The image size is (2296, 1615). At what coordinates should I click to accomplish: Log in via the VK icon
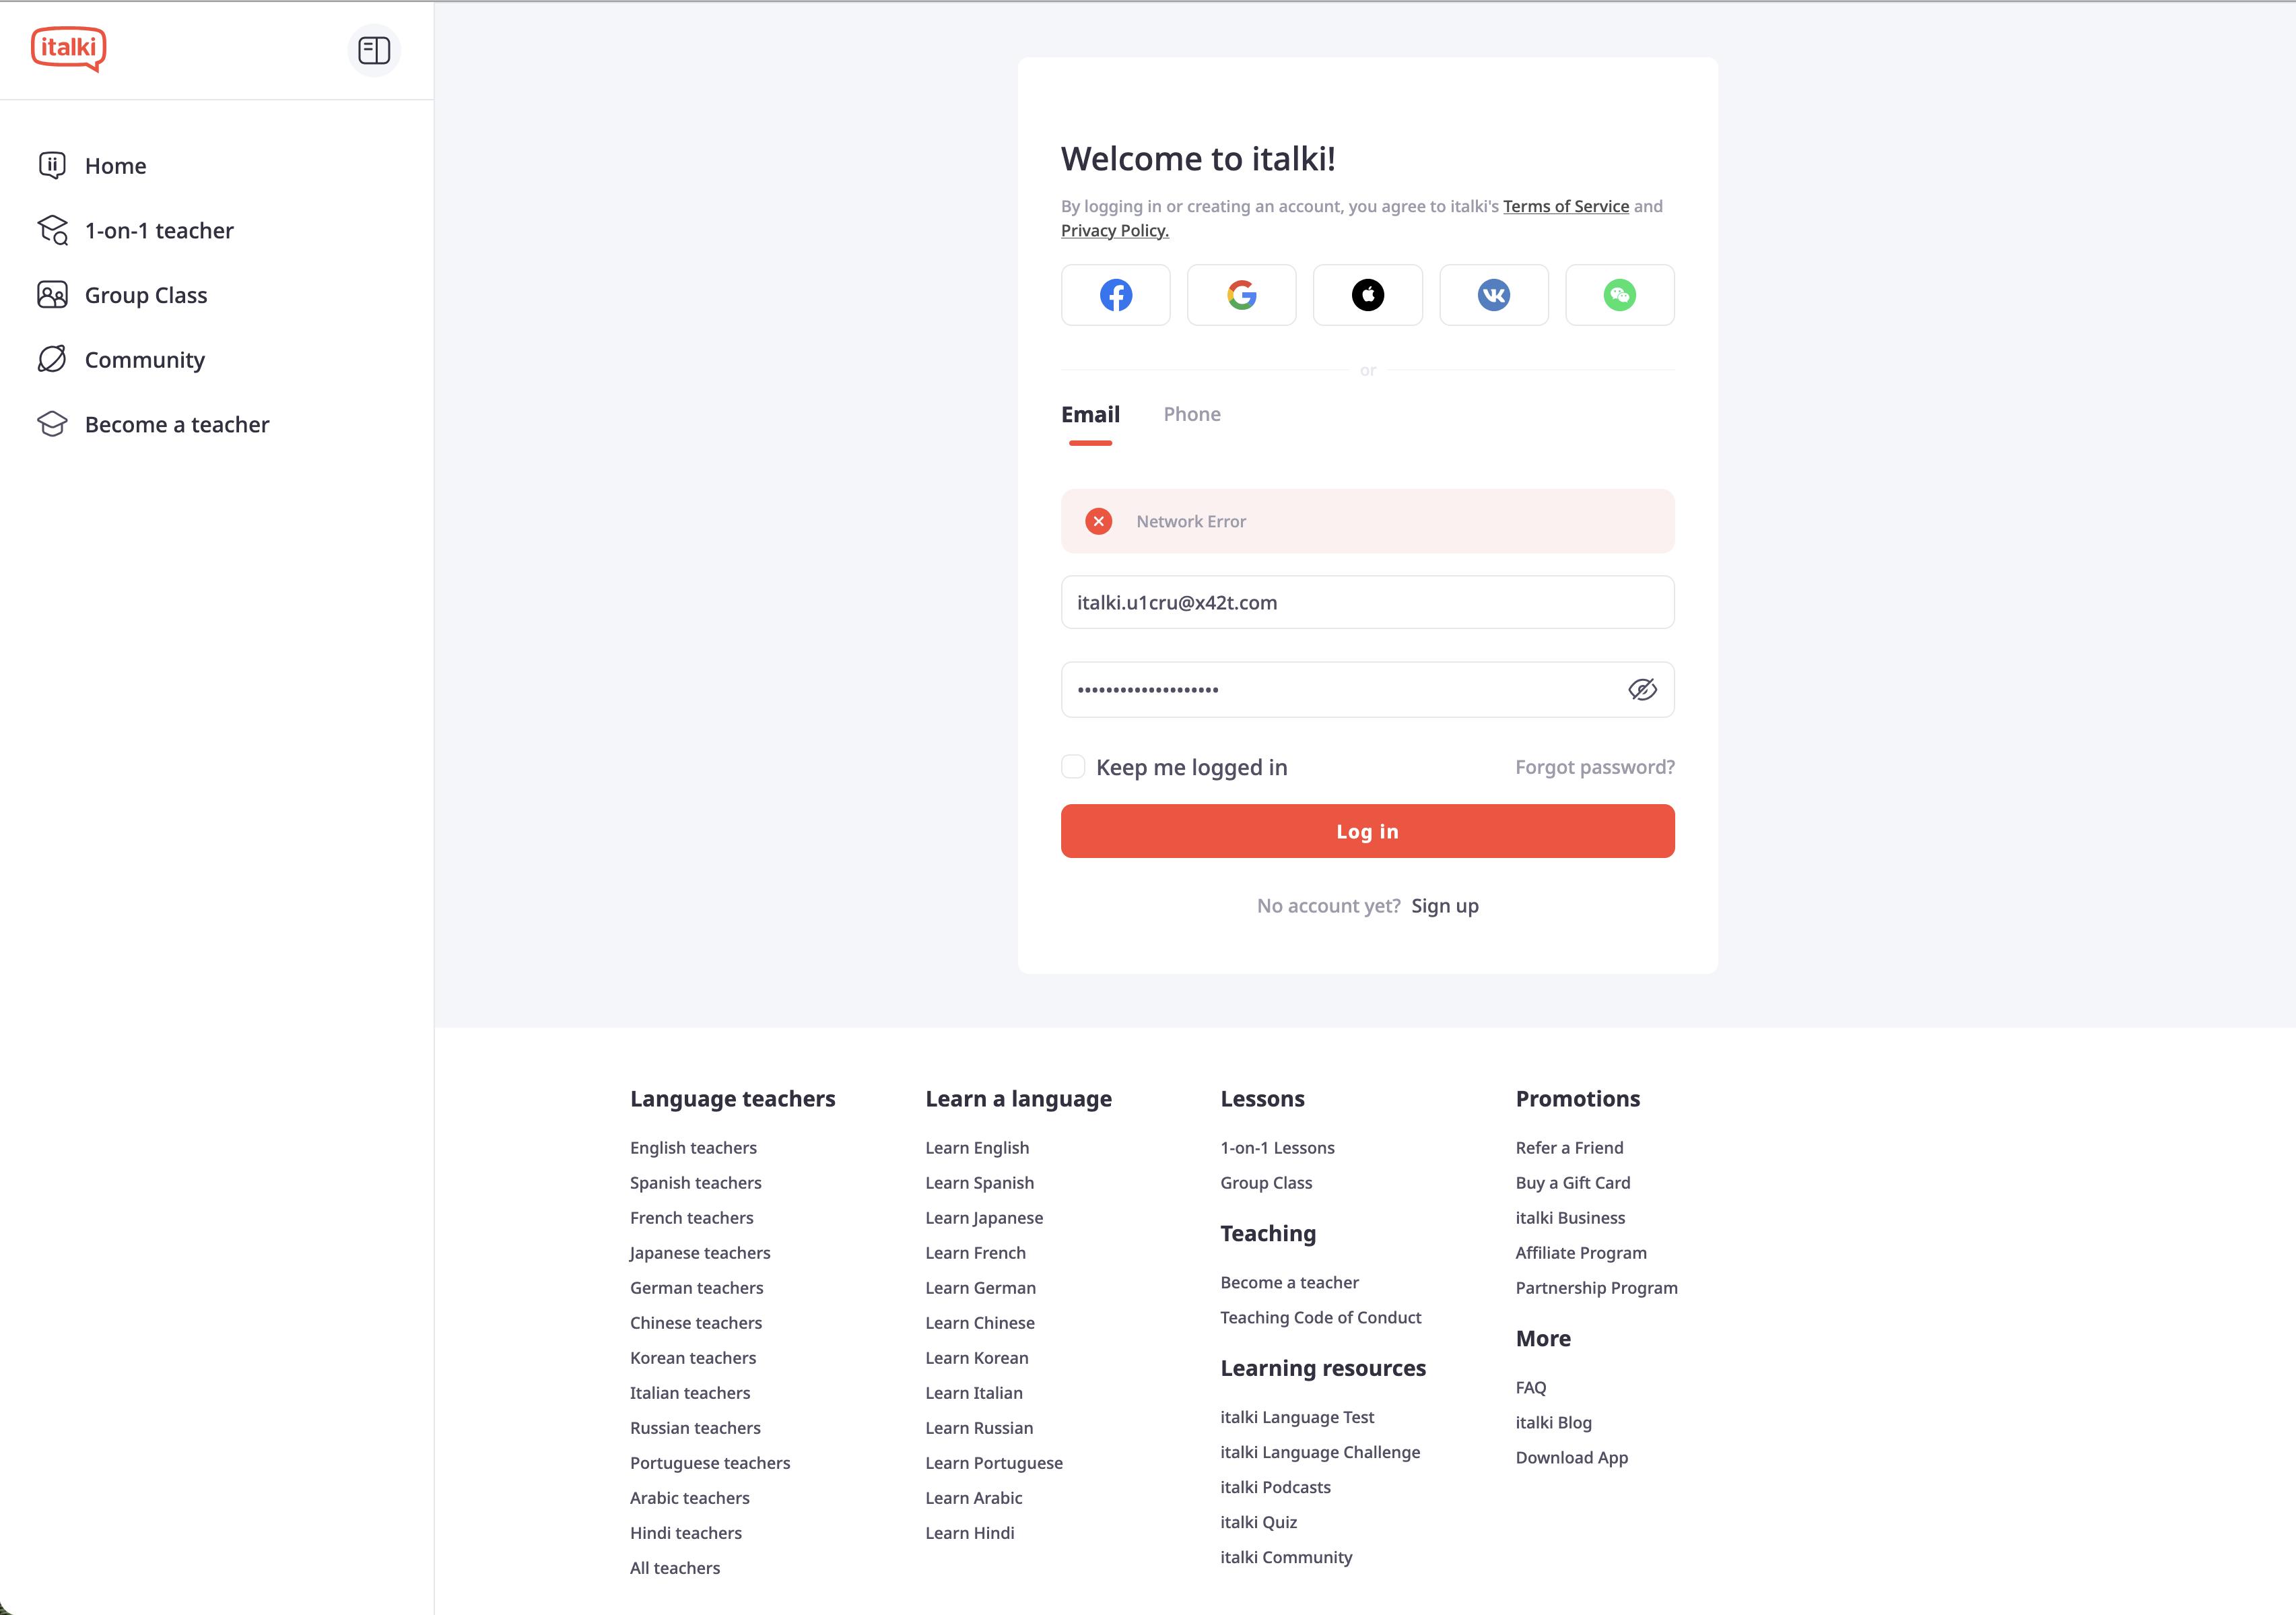click(x=1494, y=295)
